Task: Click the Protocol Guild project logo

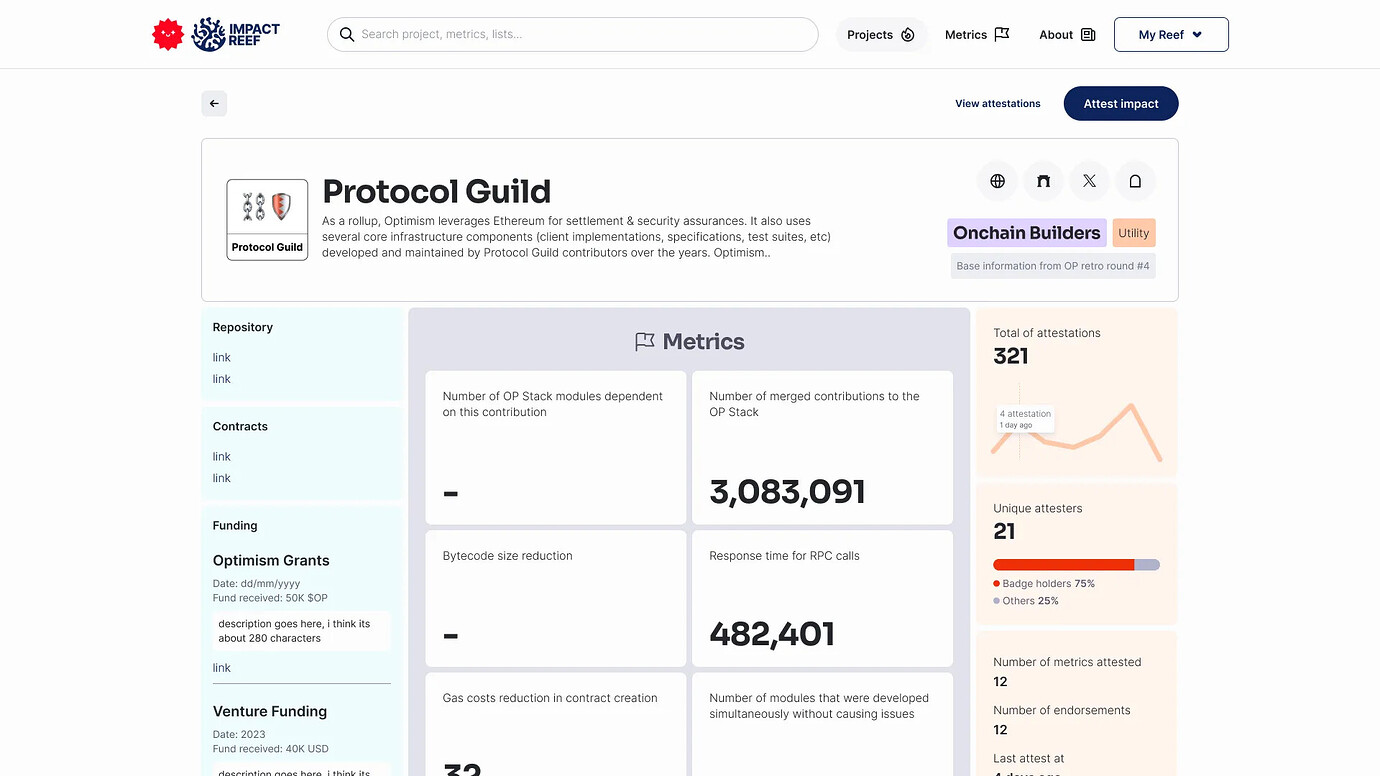Action: (x=267, y=220)
